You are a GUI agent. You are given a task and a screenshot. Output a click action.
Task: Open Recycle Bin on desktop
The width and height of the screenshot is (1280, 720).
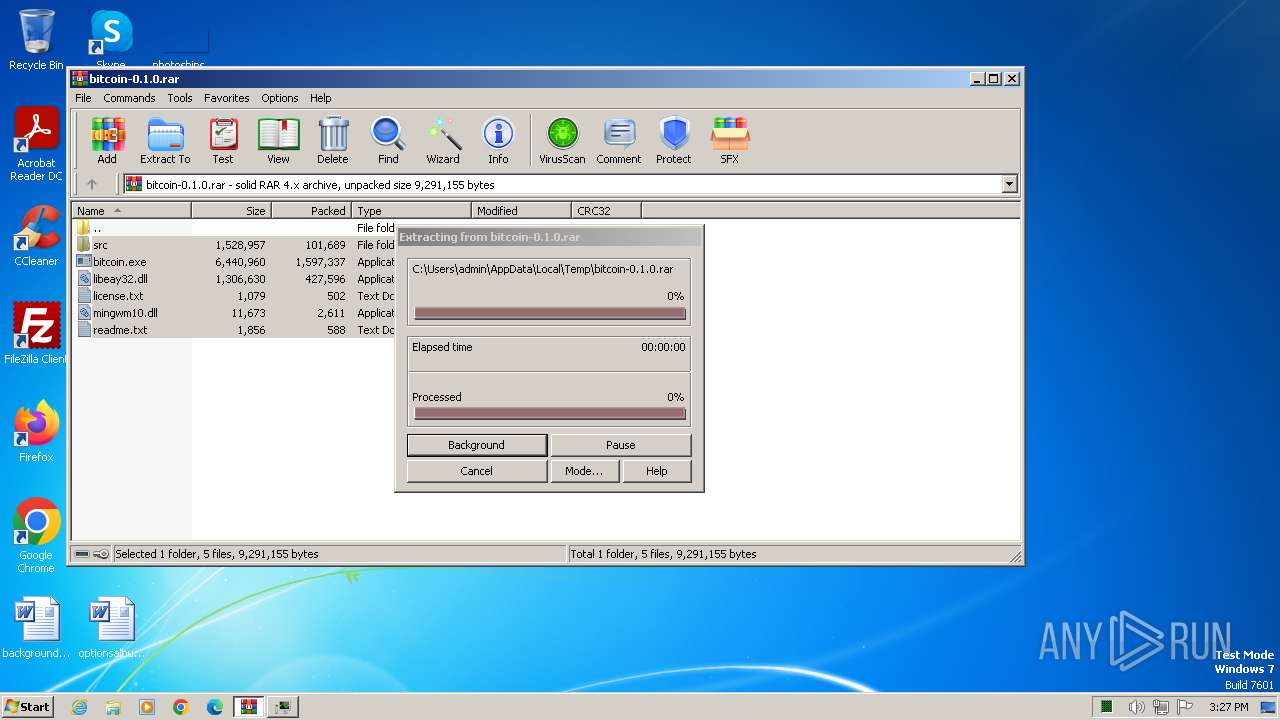(x=36, y=40)
